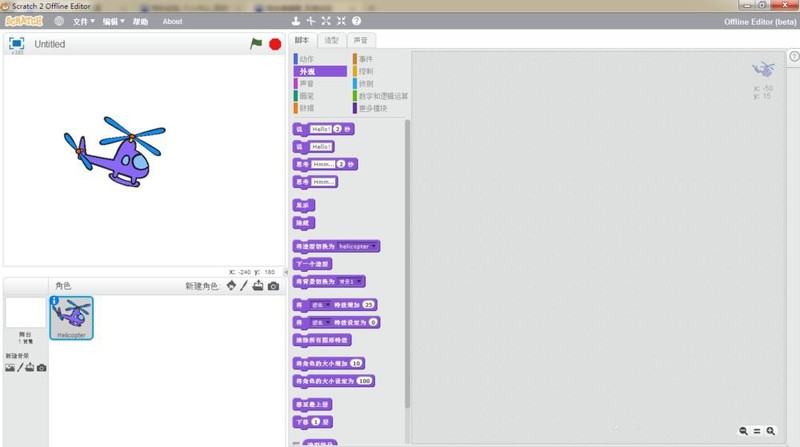
Task: Open the About menu item
Action: [172, 21]
